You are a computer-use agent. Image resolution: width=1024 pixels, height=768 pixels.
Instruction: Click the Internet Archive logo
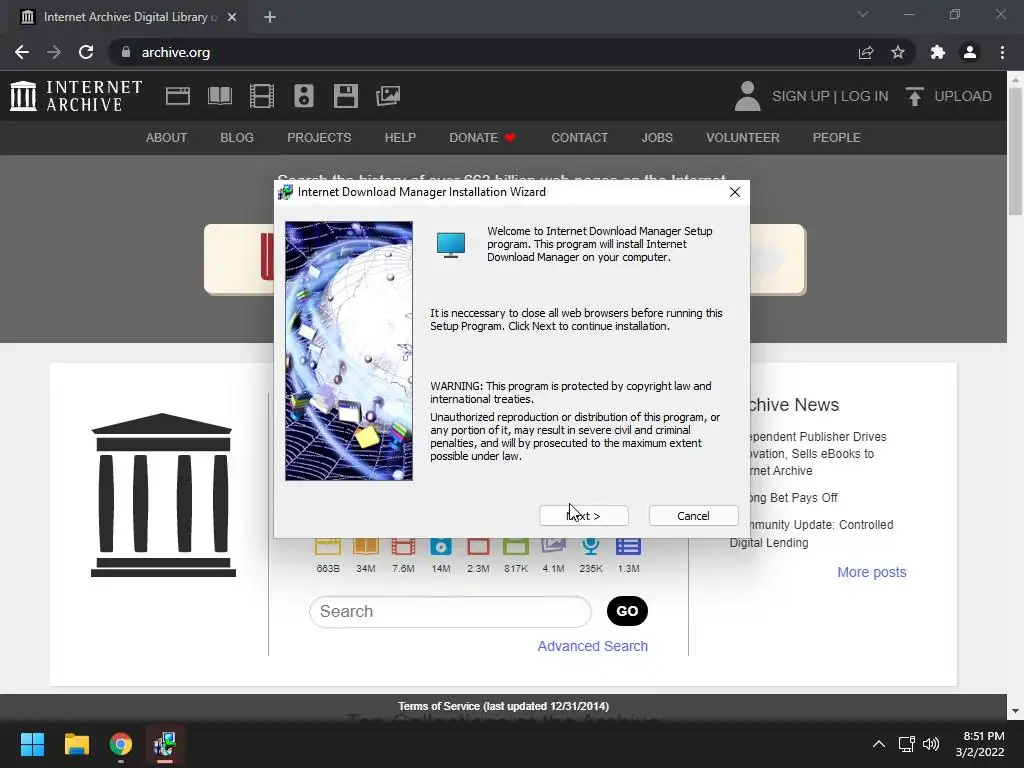point(76,96)
